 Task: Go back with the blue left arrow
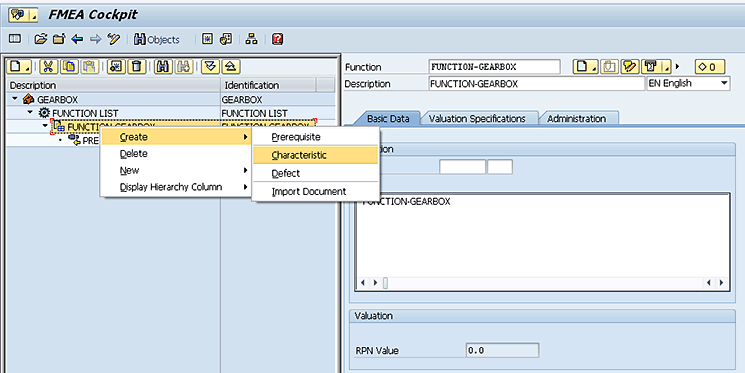pos(77,39)
